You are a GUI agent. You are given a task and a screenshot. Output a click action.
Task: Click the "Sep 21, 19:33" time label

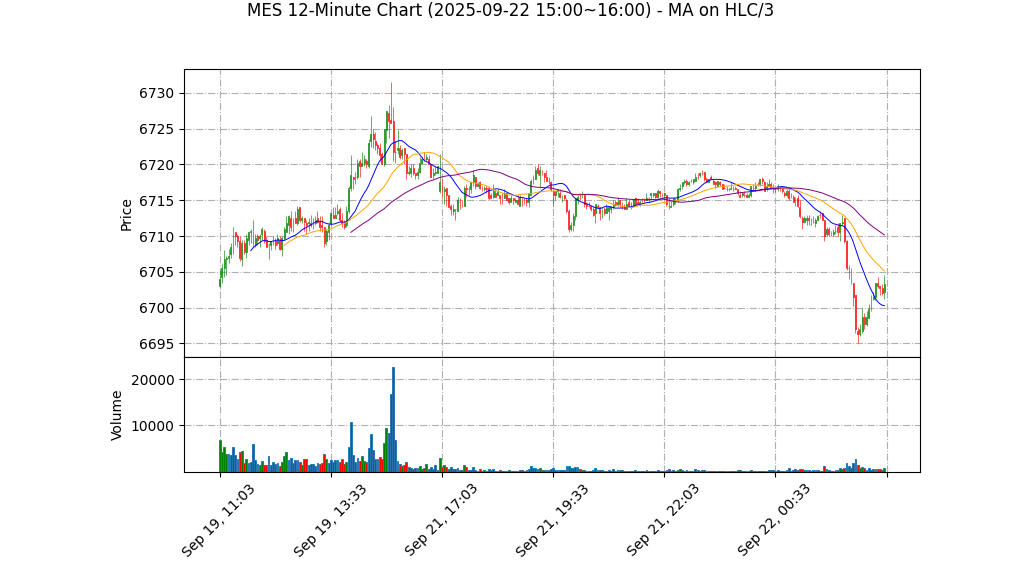pos(551,521)
